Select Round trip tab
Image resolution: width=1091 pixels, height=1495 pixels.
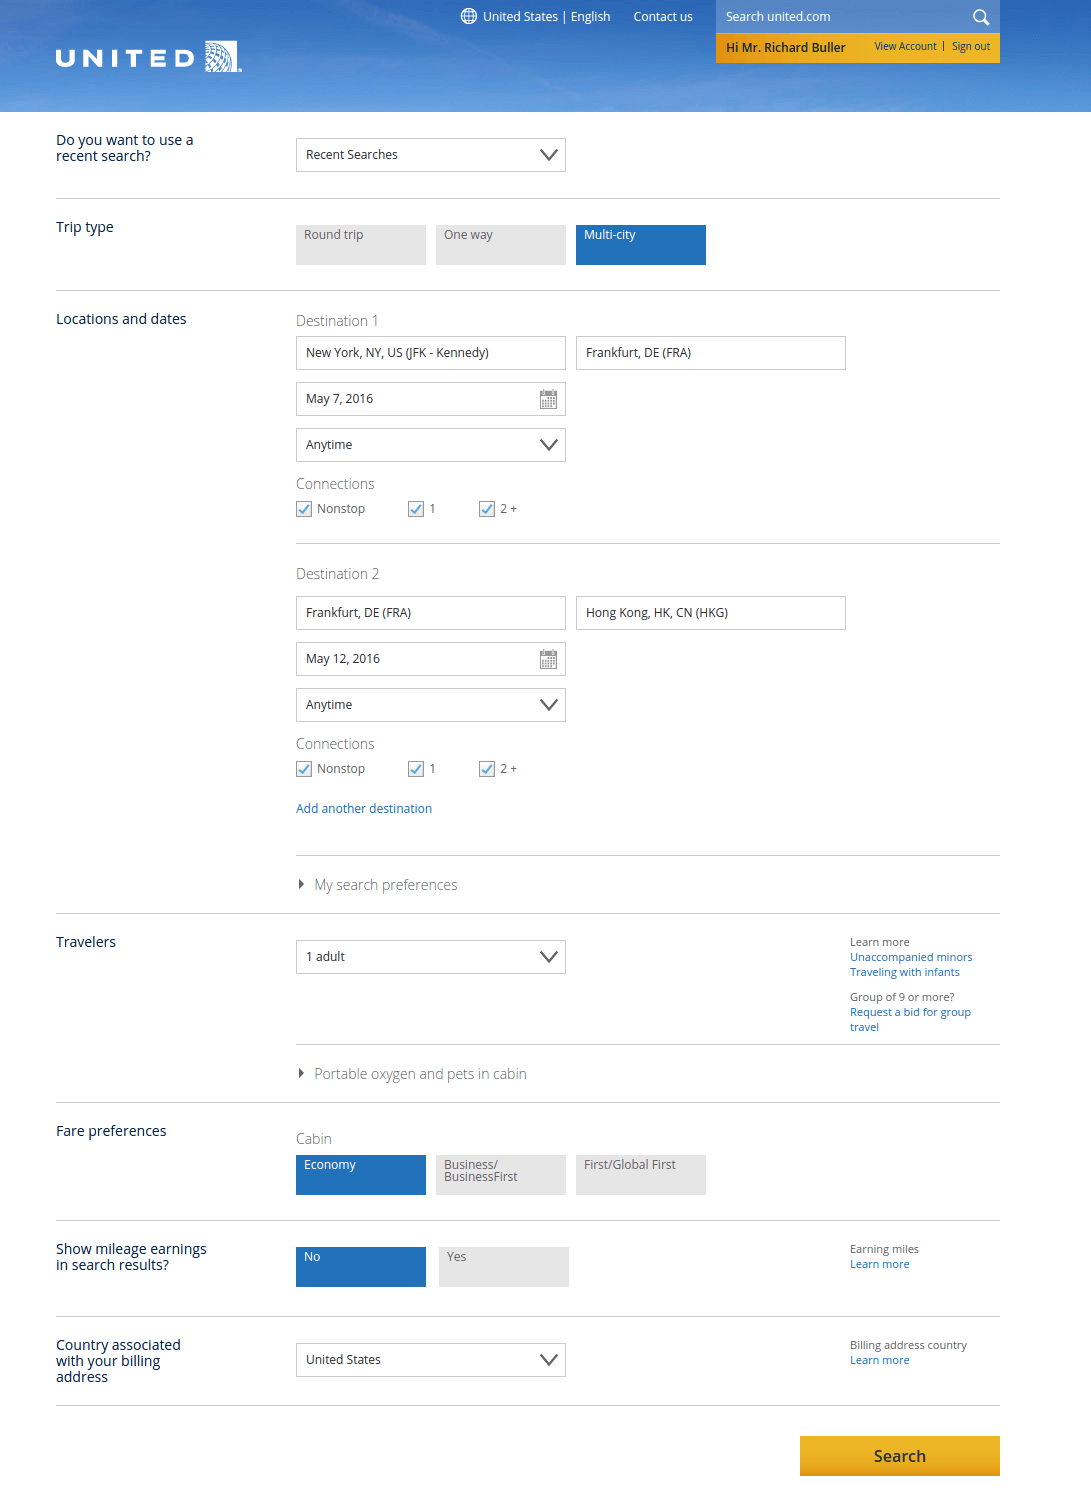click(x=361, y=245)
